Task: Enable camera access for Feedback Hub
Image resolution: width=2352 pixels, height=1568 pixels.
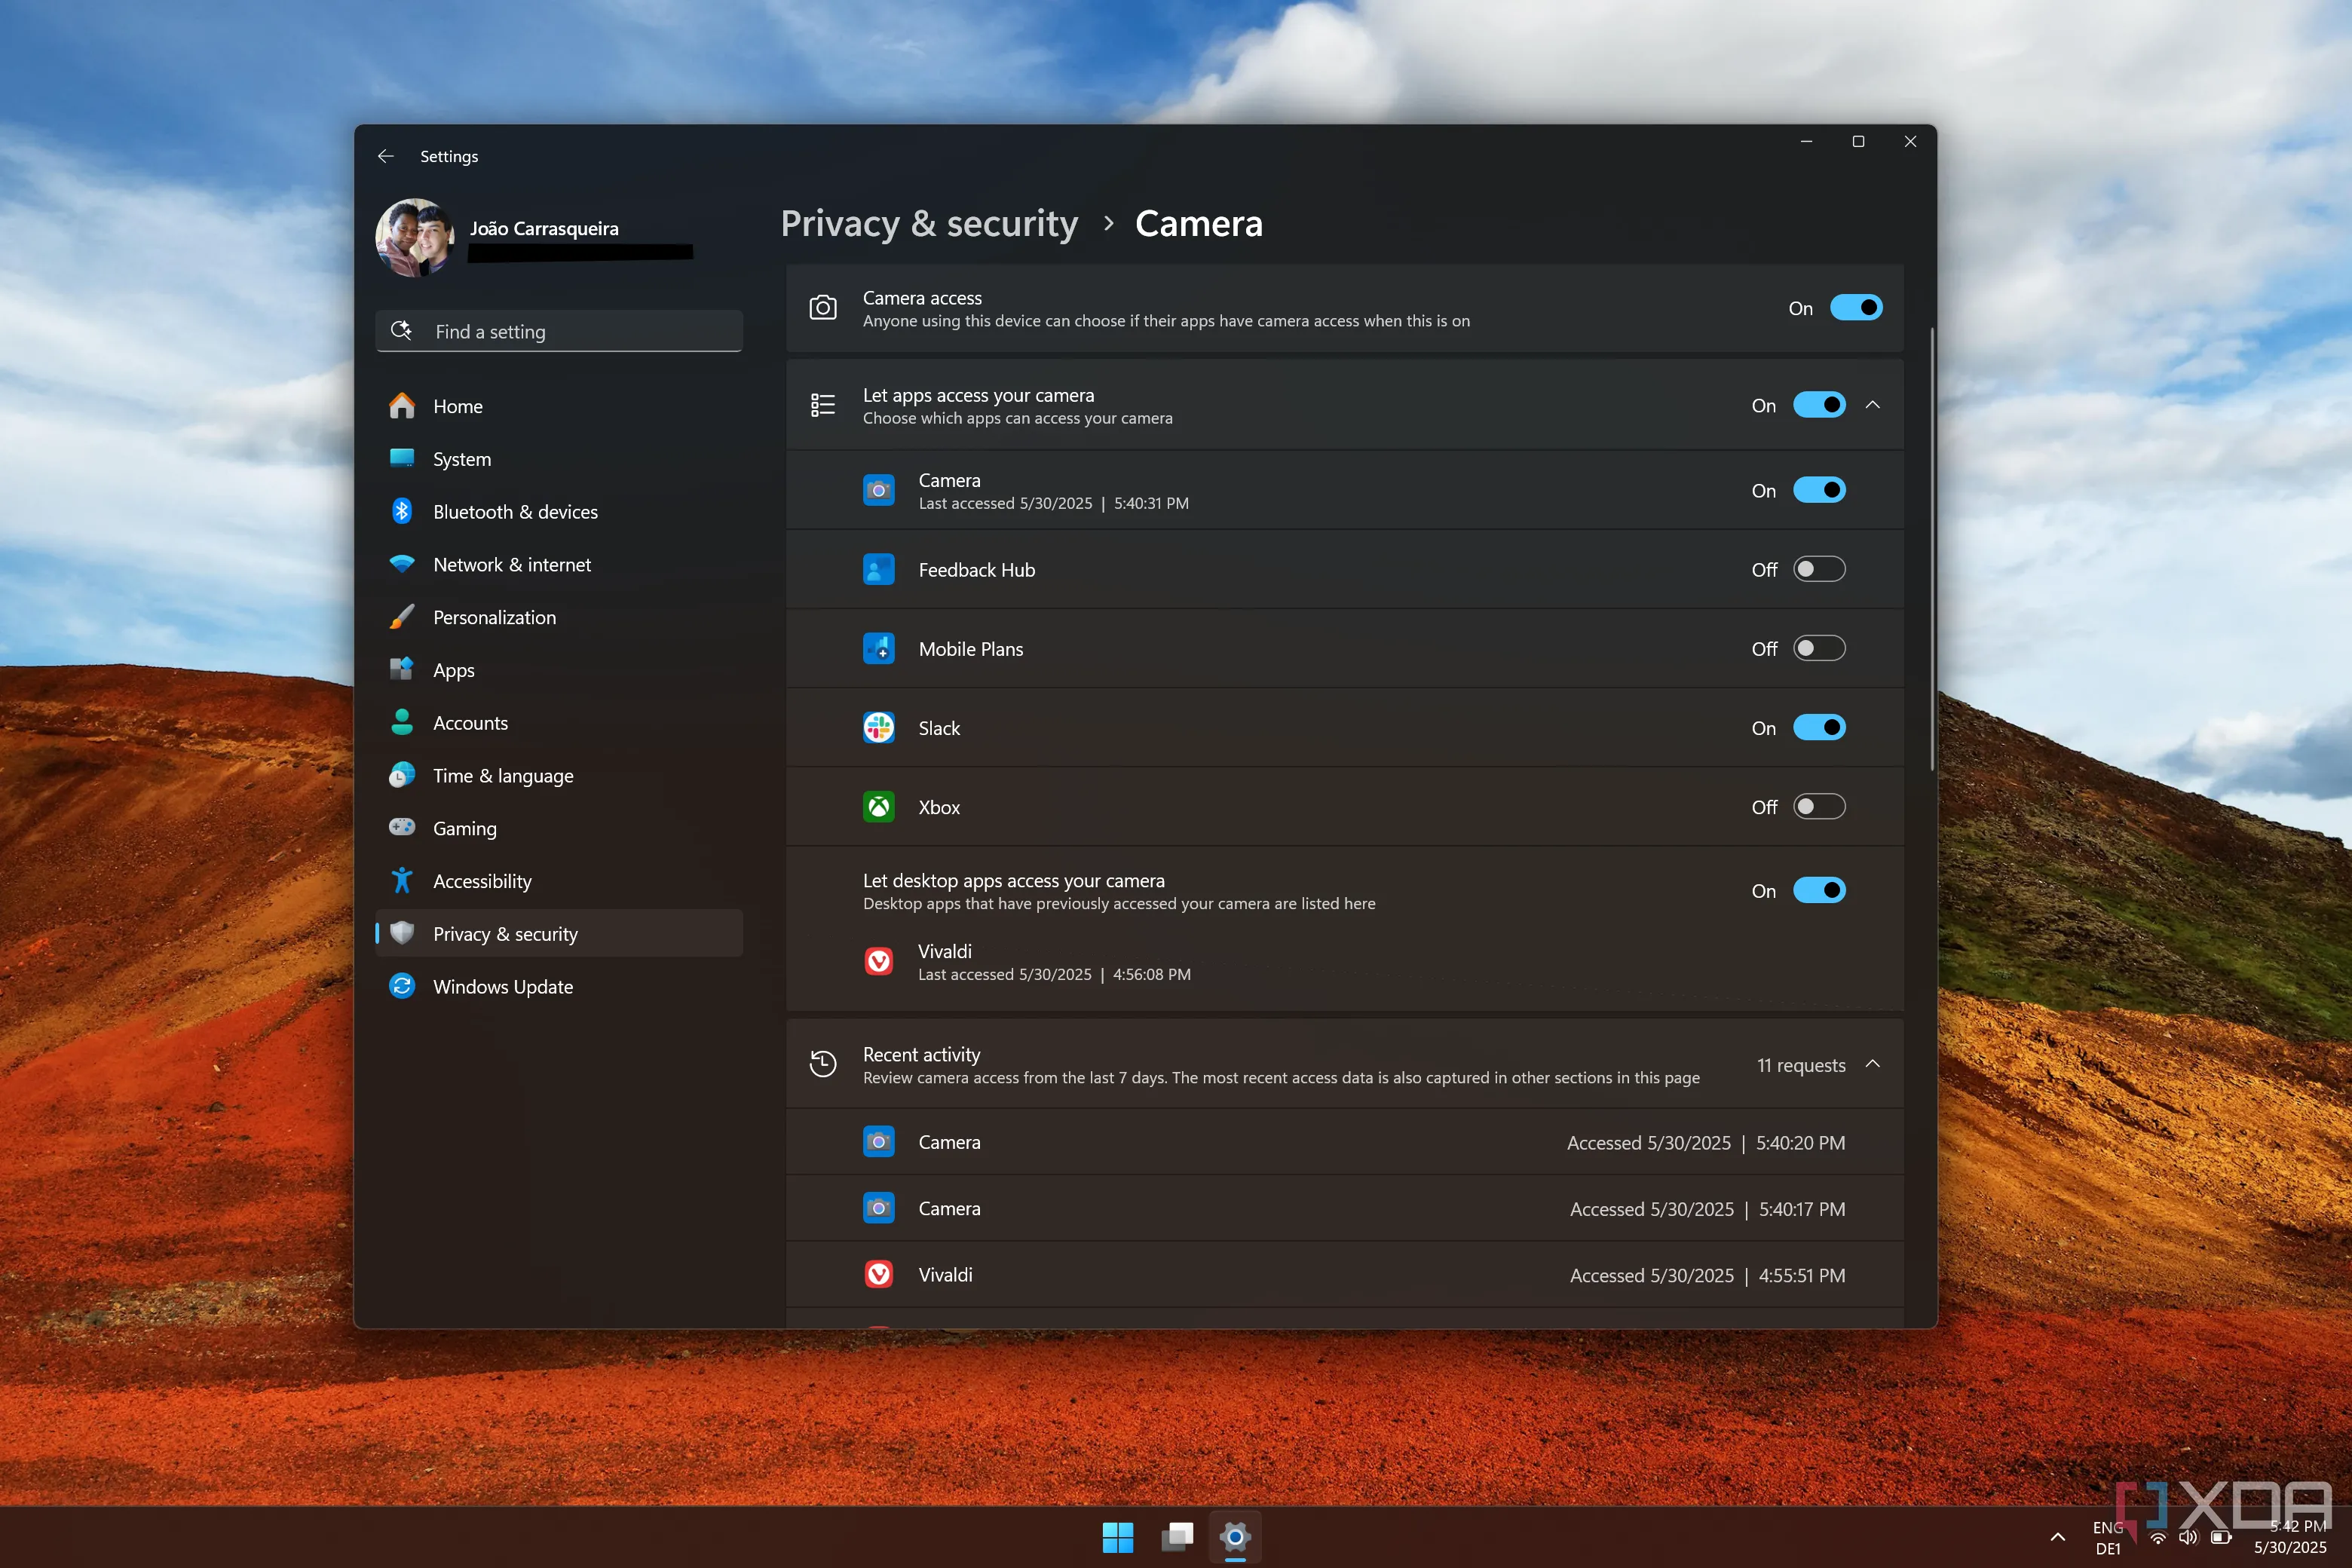Action: pos(1819,569)
